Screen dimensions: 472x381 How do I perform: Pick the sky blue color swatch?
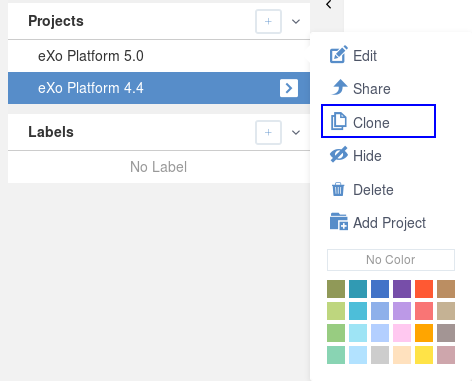click(358, 355)
